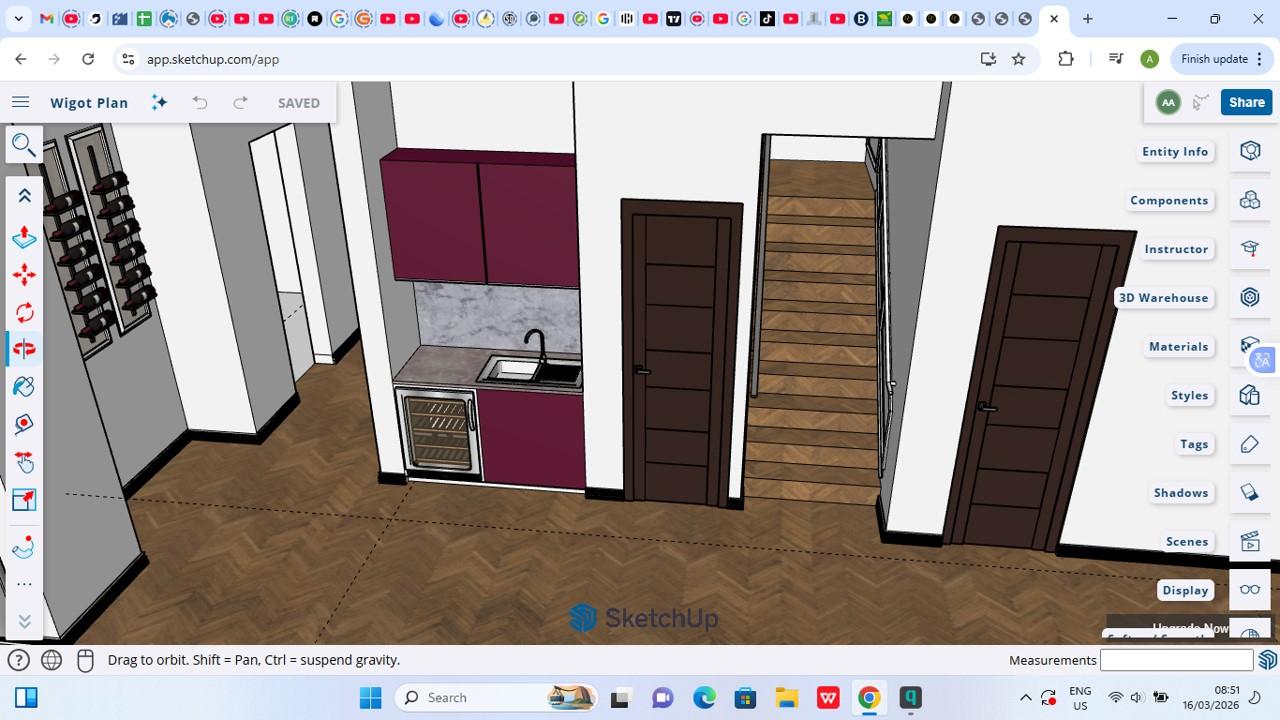1280x720 pixels.
Task: Collapse the left toolbar with up chevrons
Action: pos(24,196)
